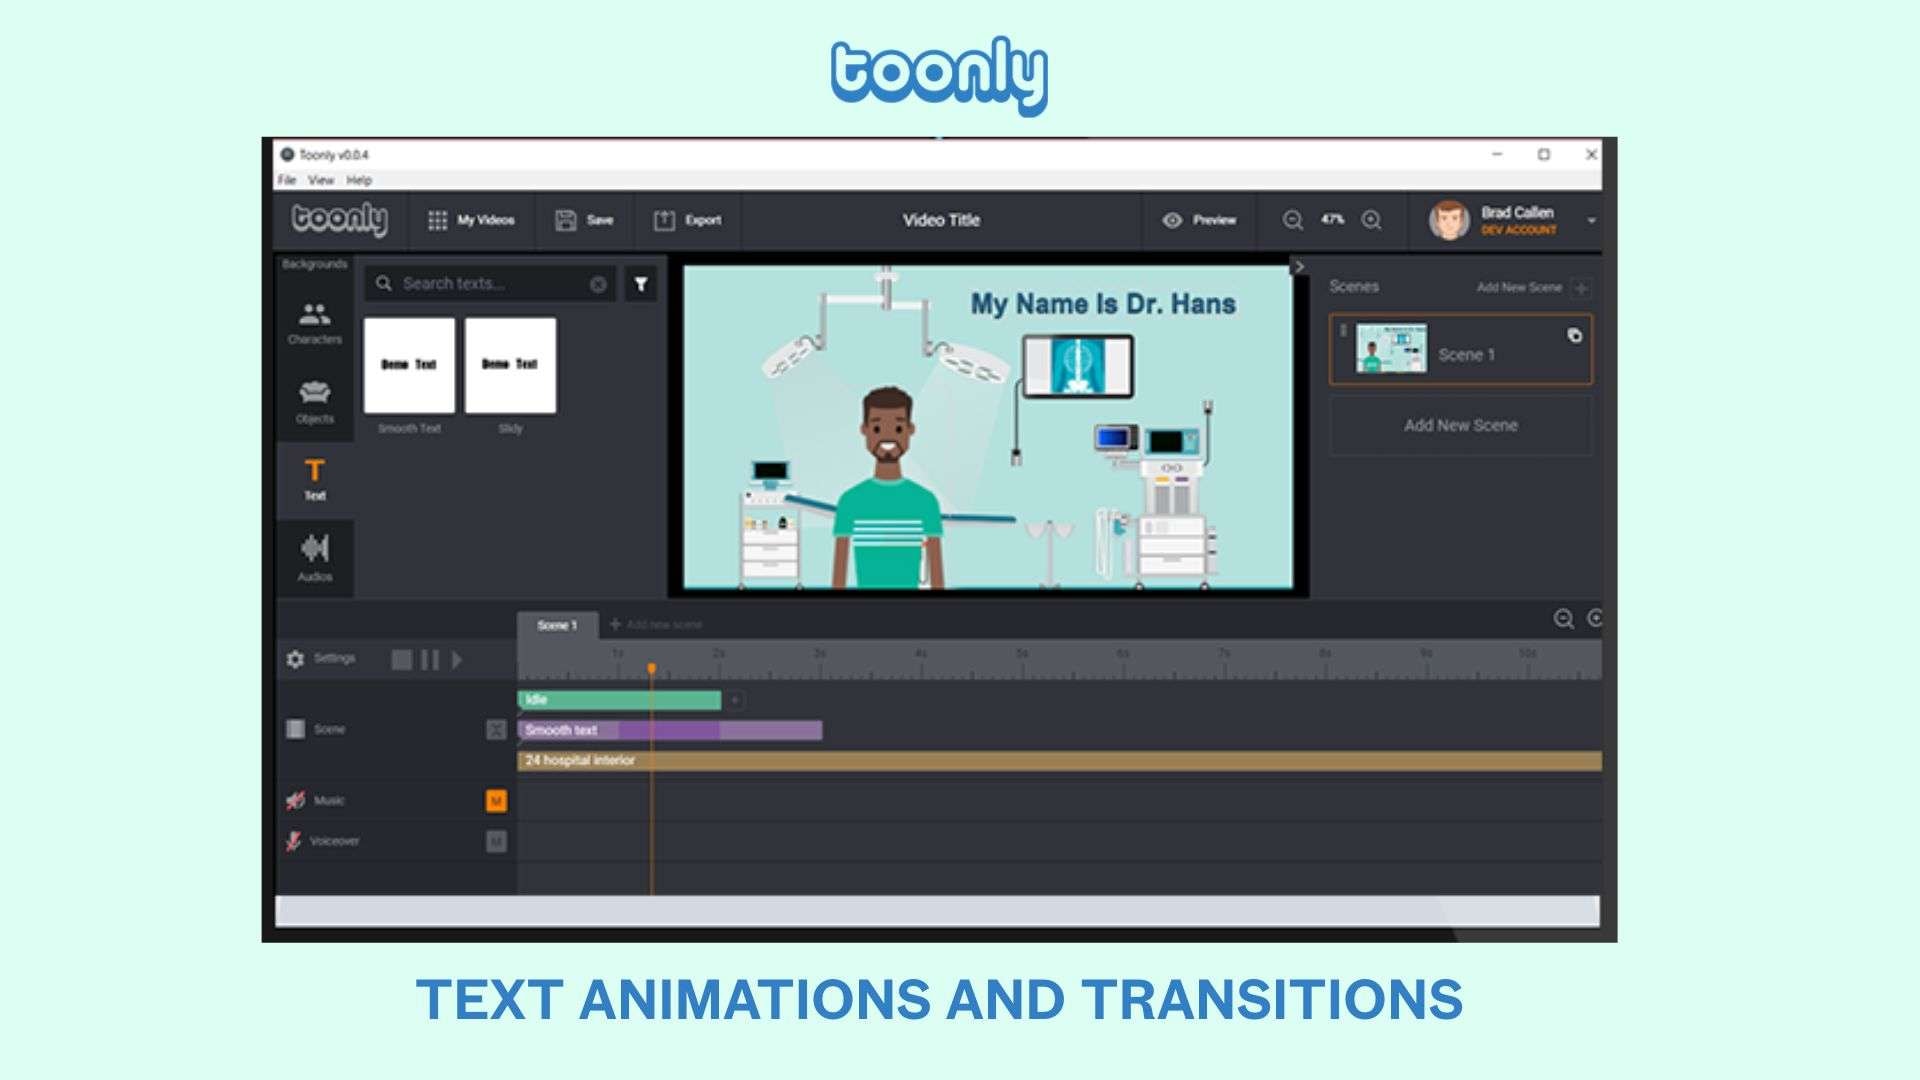Add animation after the Idle clip
The height and width of the screenshot is (1080, 1920).
click(735, 700)
